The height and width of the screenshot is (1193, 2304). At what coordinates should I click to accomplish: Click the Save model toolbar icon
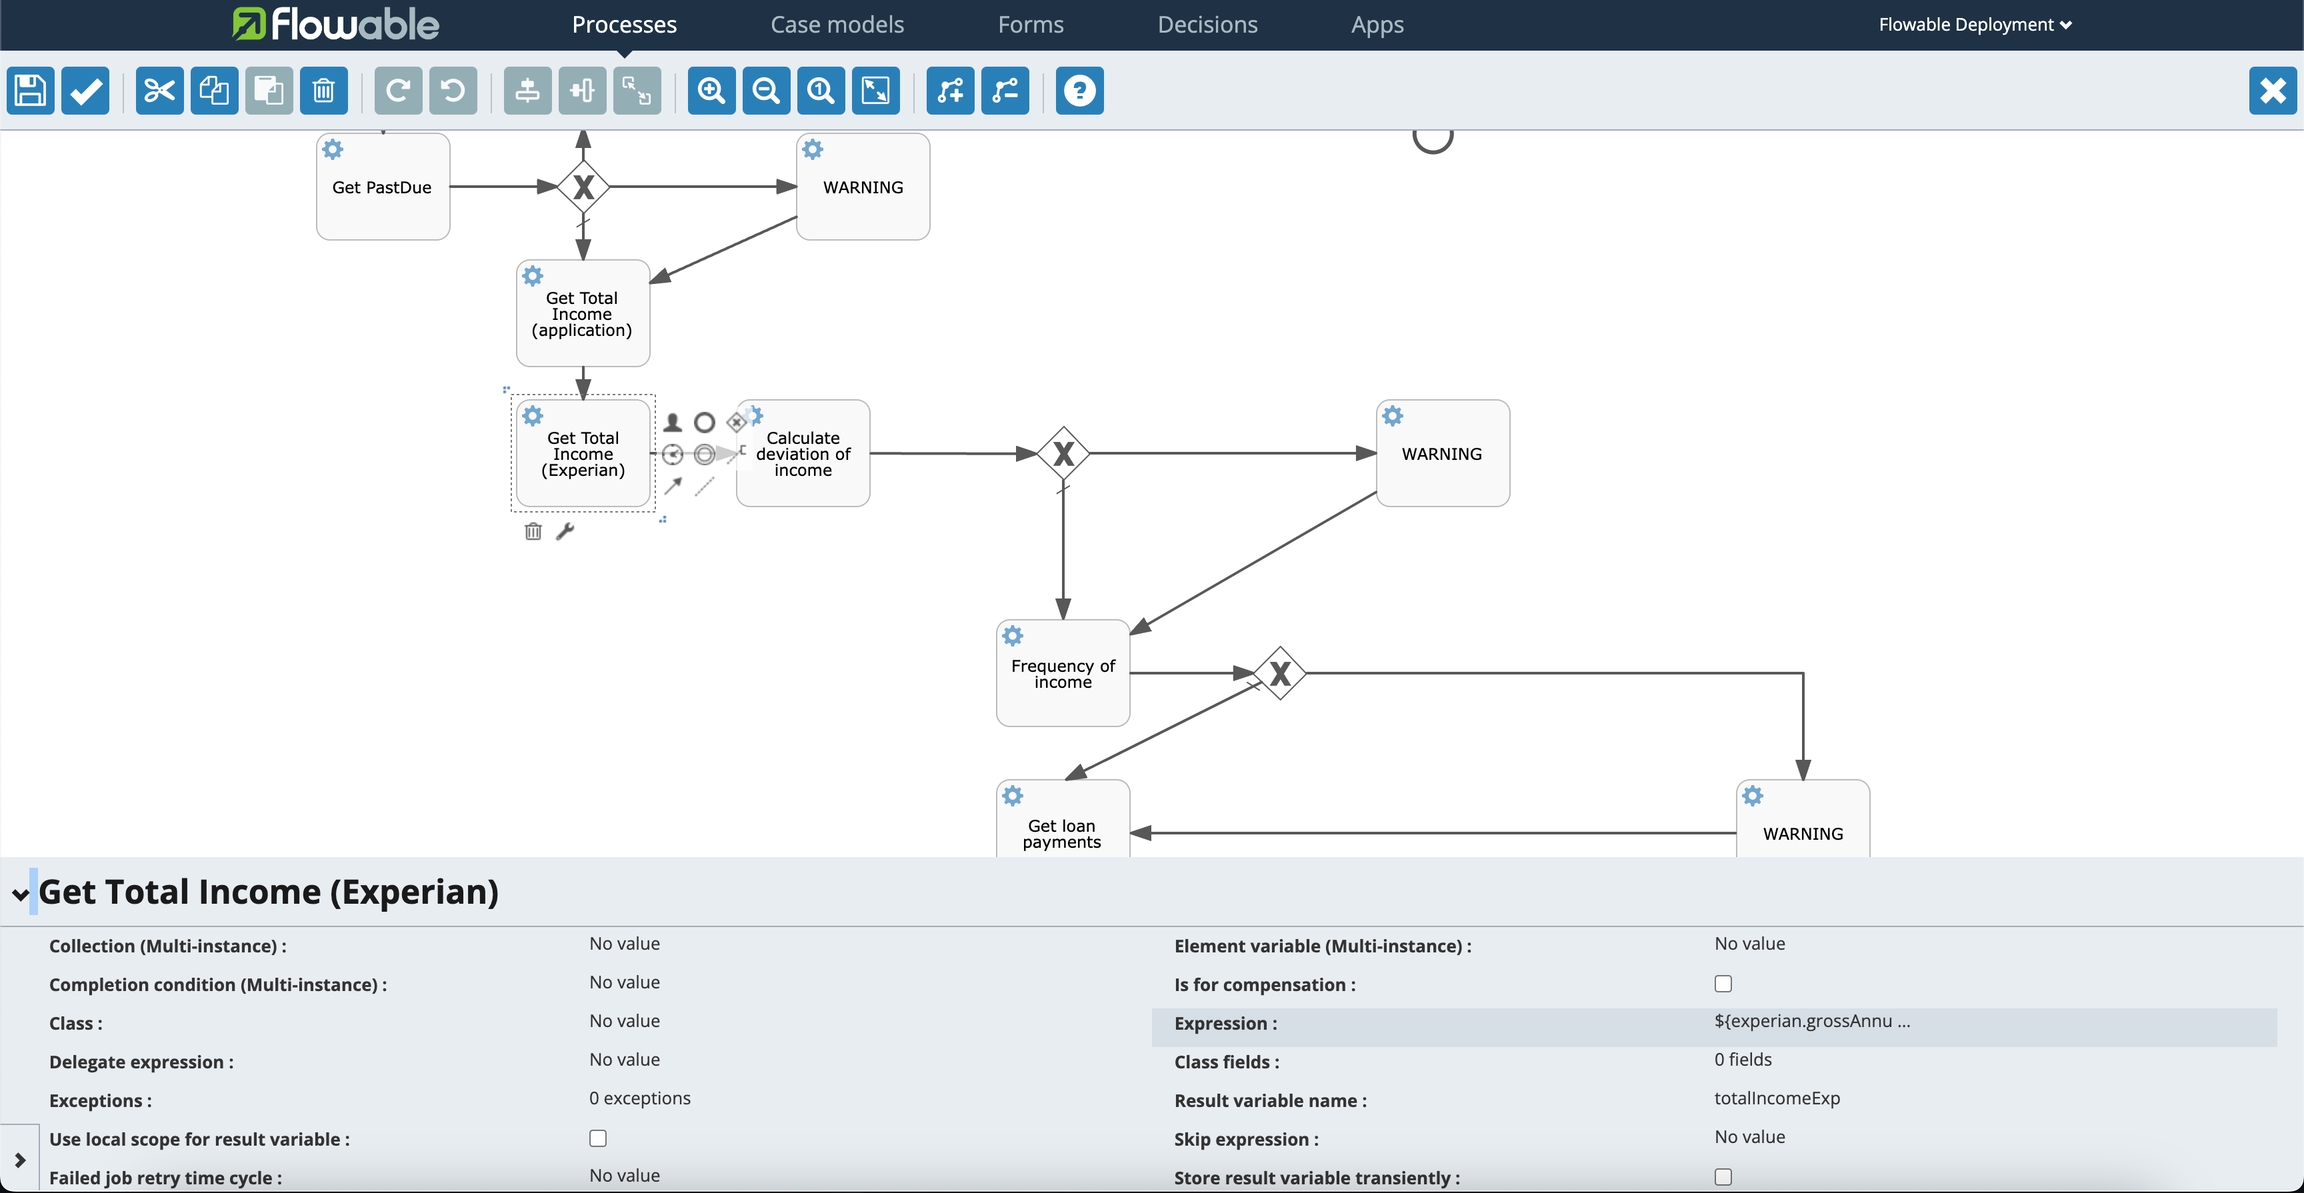point(30,91)
